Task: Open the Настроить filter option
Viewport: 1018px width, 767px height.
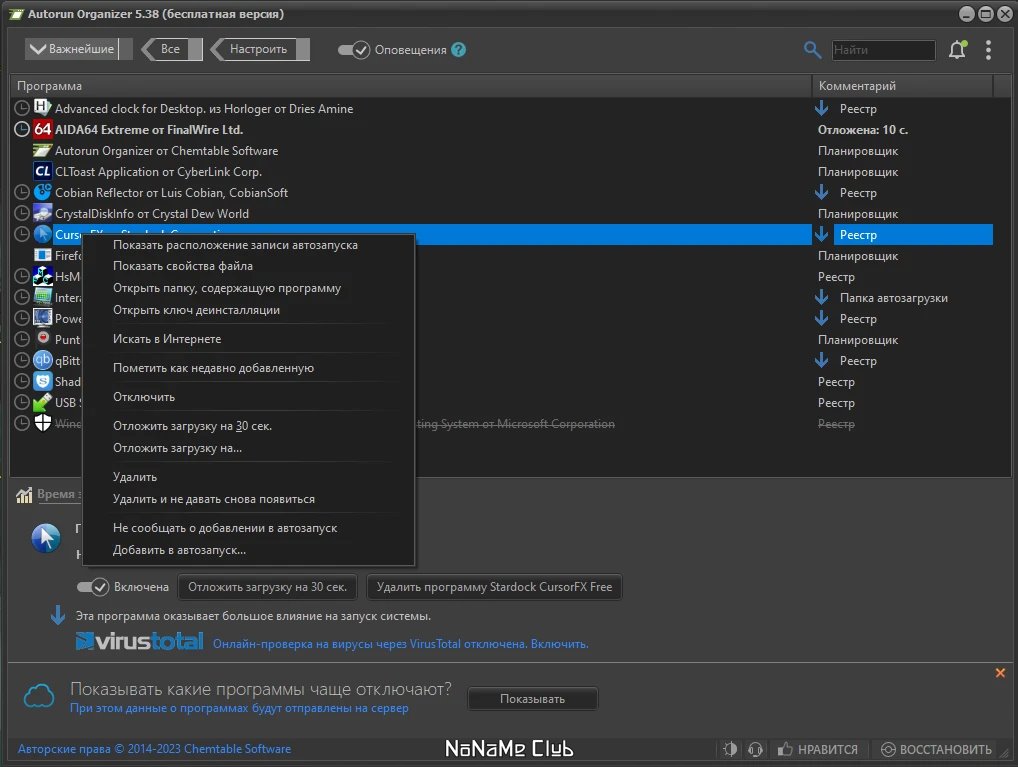Action: 260,49
